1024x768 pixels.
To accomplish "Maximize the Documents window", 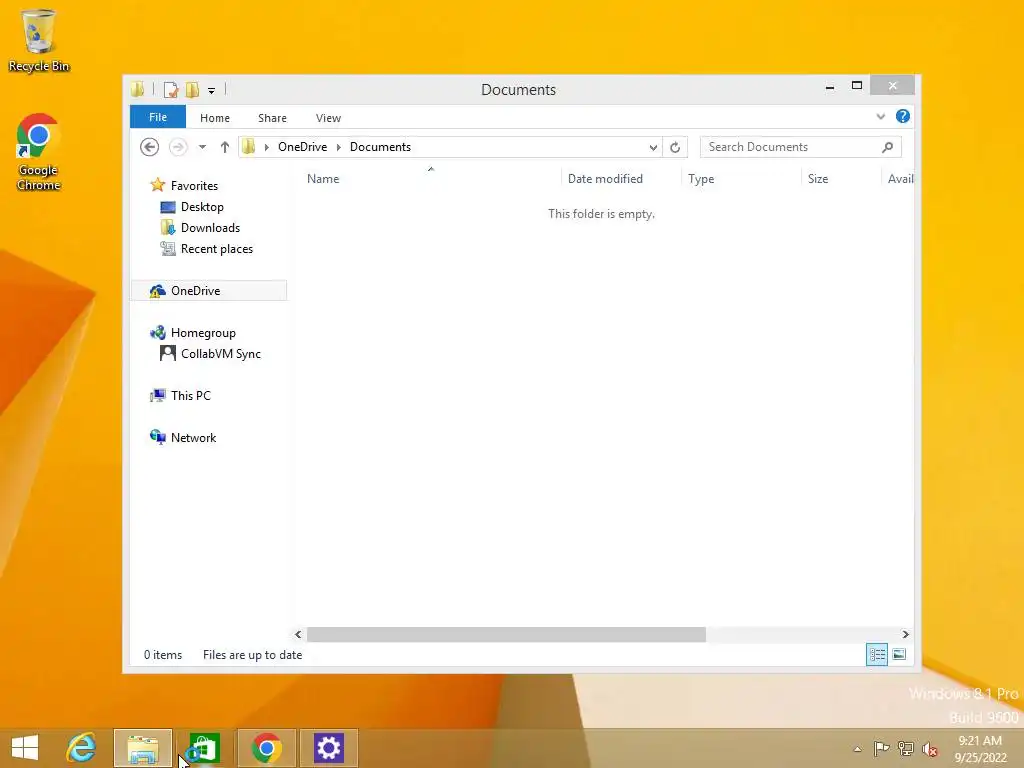I will pos(857,86).
